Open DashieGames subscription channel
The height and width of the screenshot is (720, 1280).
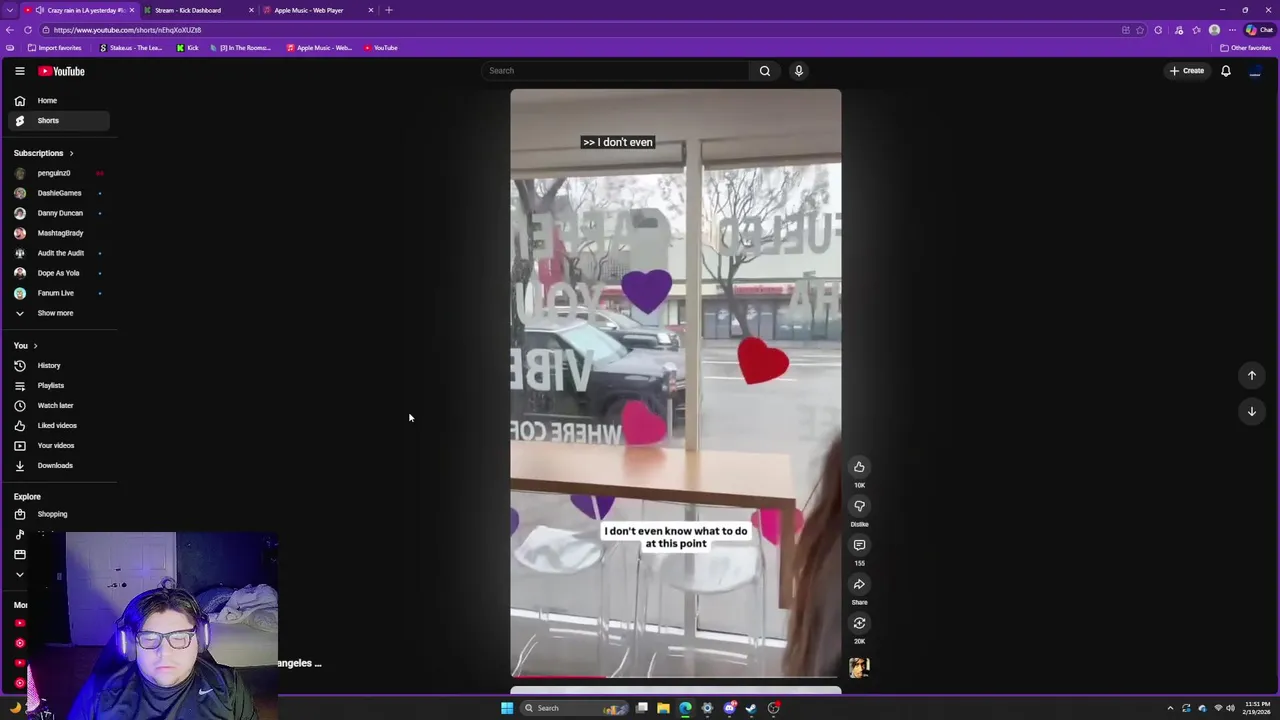[x=58, y=193]
